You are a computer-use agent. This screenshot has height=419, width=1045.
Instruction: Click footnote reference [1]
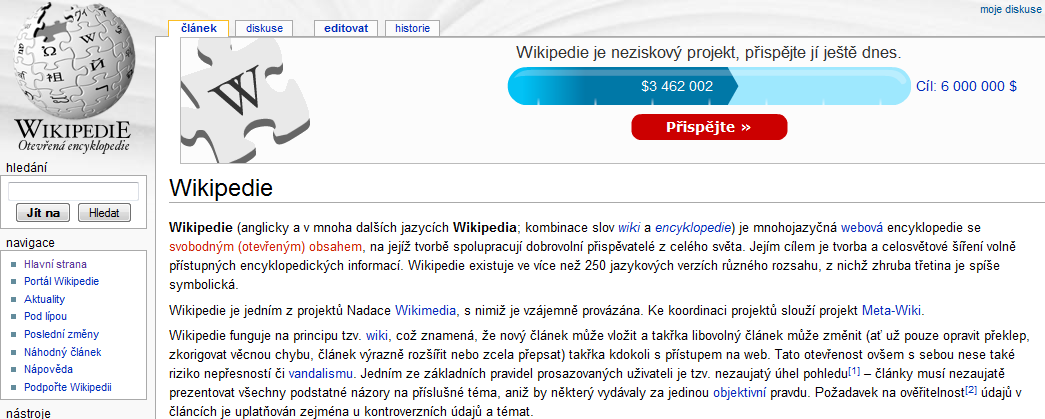(855, 370)
